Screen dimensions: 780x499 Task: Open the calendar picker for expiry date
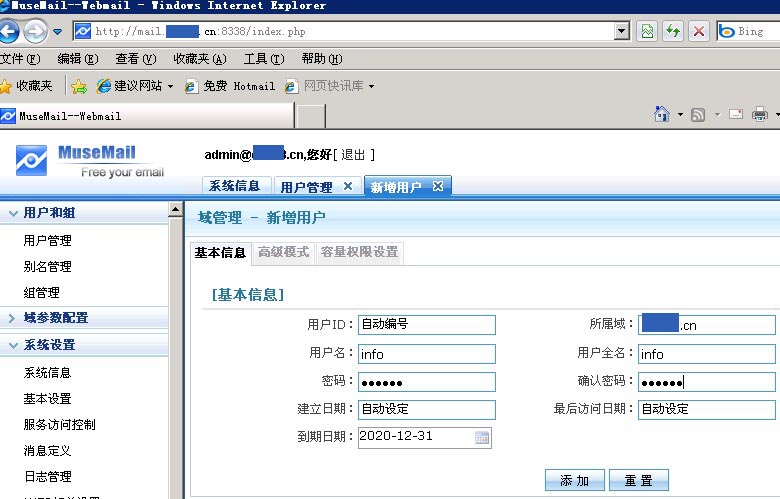pyautogui.click(x=482, y=437)
